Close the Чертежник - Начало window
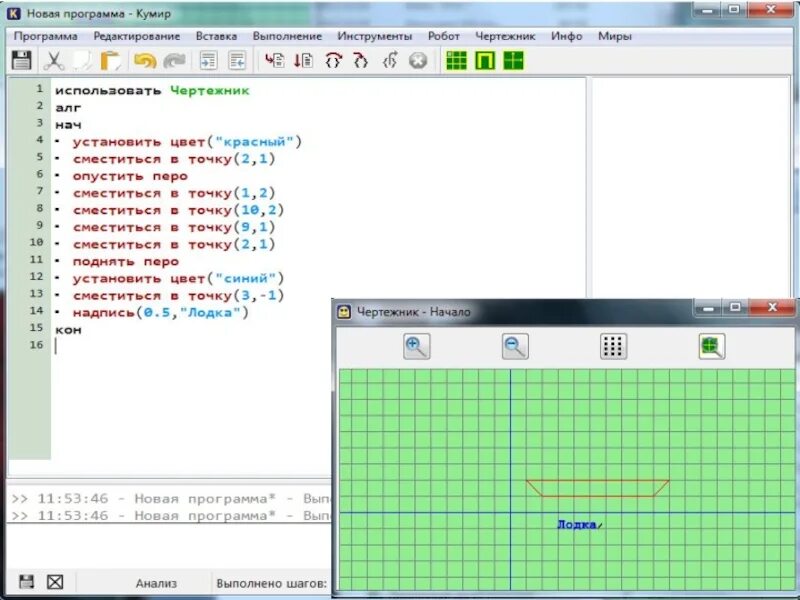 [x=772, y=307]
